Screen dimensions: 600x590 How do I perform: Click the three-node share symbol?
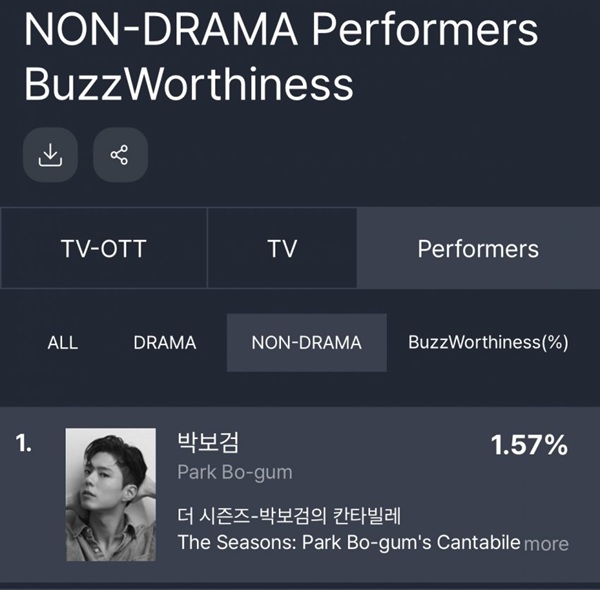coord(119,155)
